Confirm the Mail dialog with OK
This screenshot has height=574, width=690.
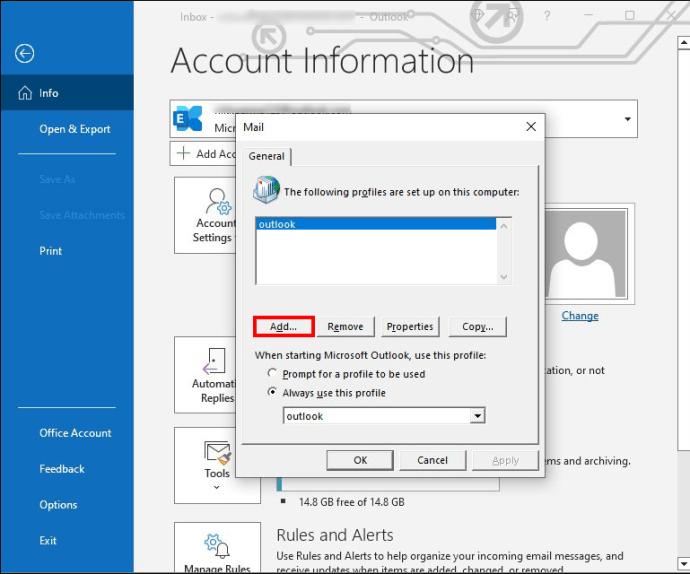point(360,460)
